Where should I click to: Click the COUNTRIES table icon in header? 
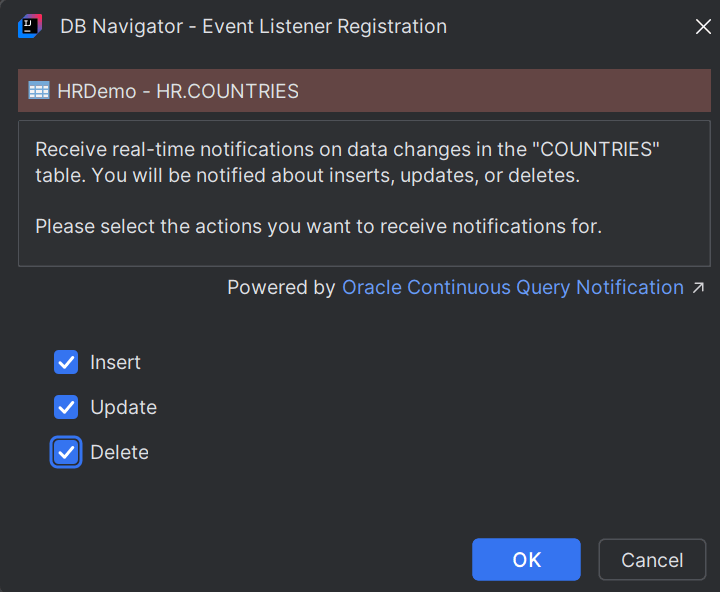point(39,90)
